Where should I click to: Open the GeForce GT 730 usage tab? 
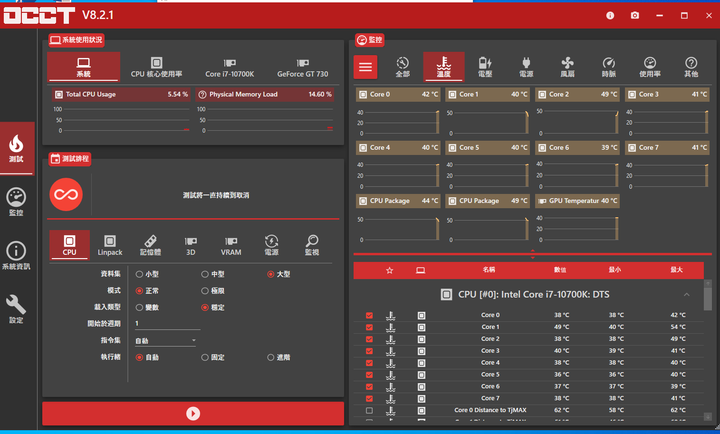point(303,67)
